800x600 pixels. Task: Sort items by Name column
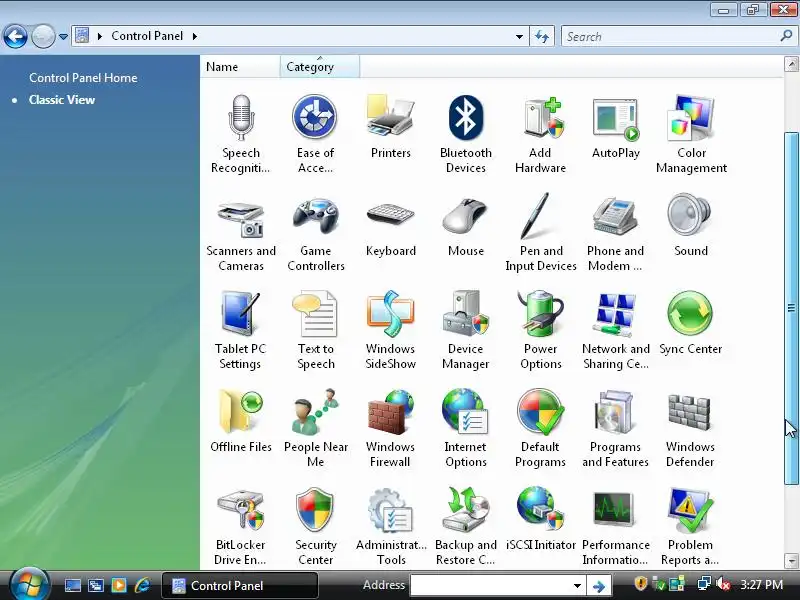(x=240, y=67)
